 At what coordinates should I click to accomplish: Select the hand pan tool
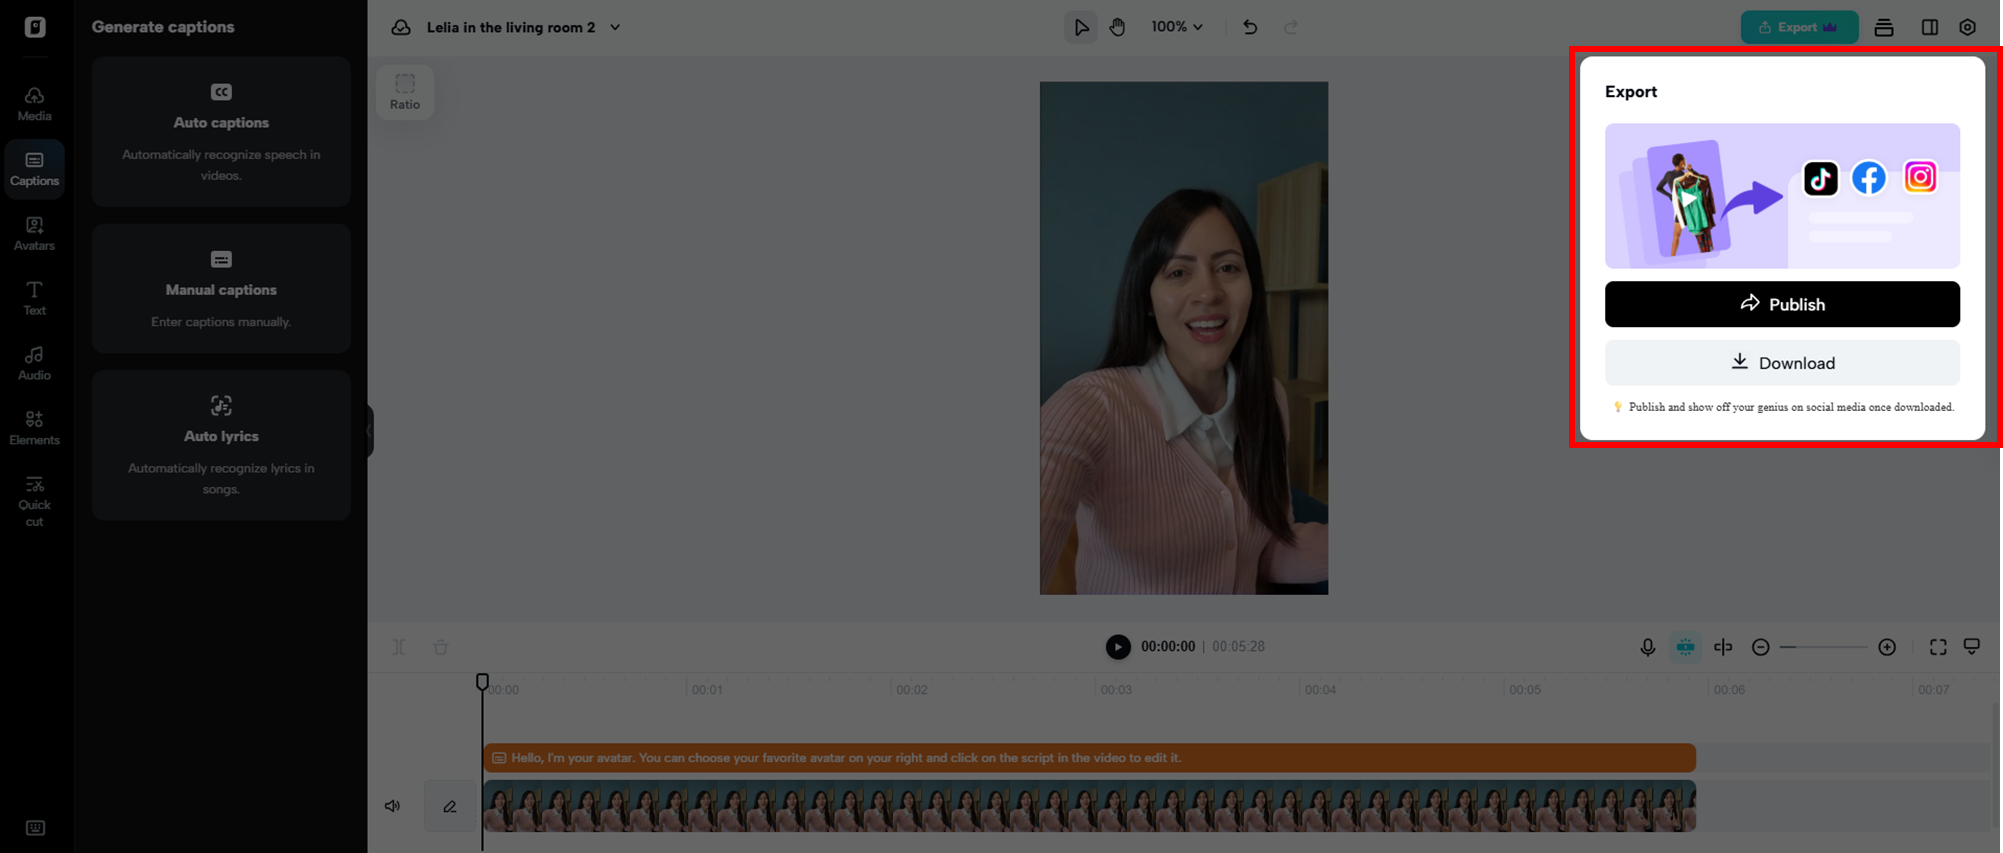(x=1117, y=27)
